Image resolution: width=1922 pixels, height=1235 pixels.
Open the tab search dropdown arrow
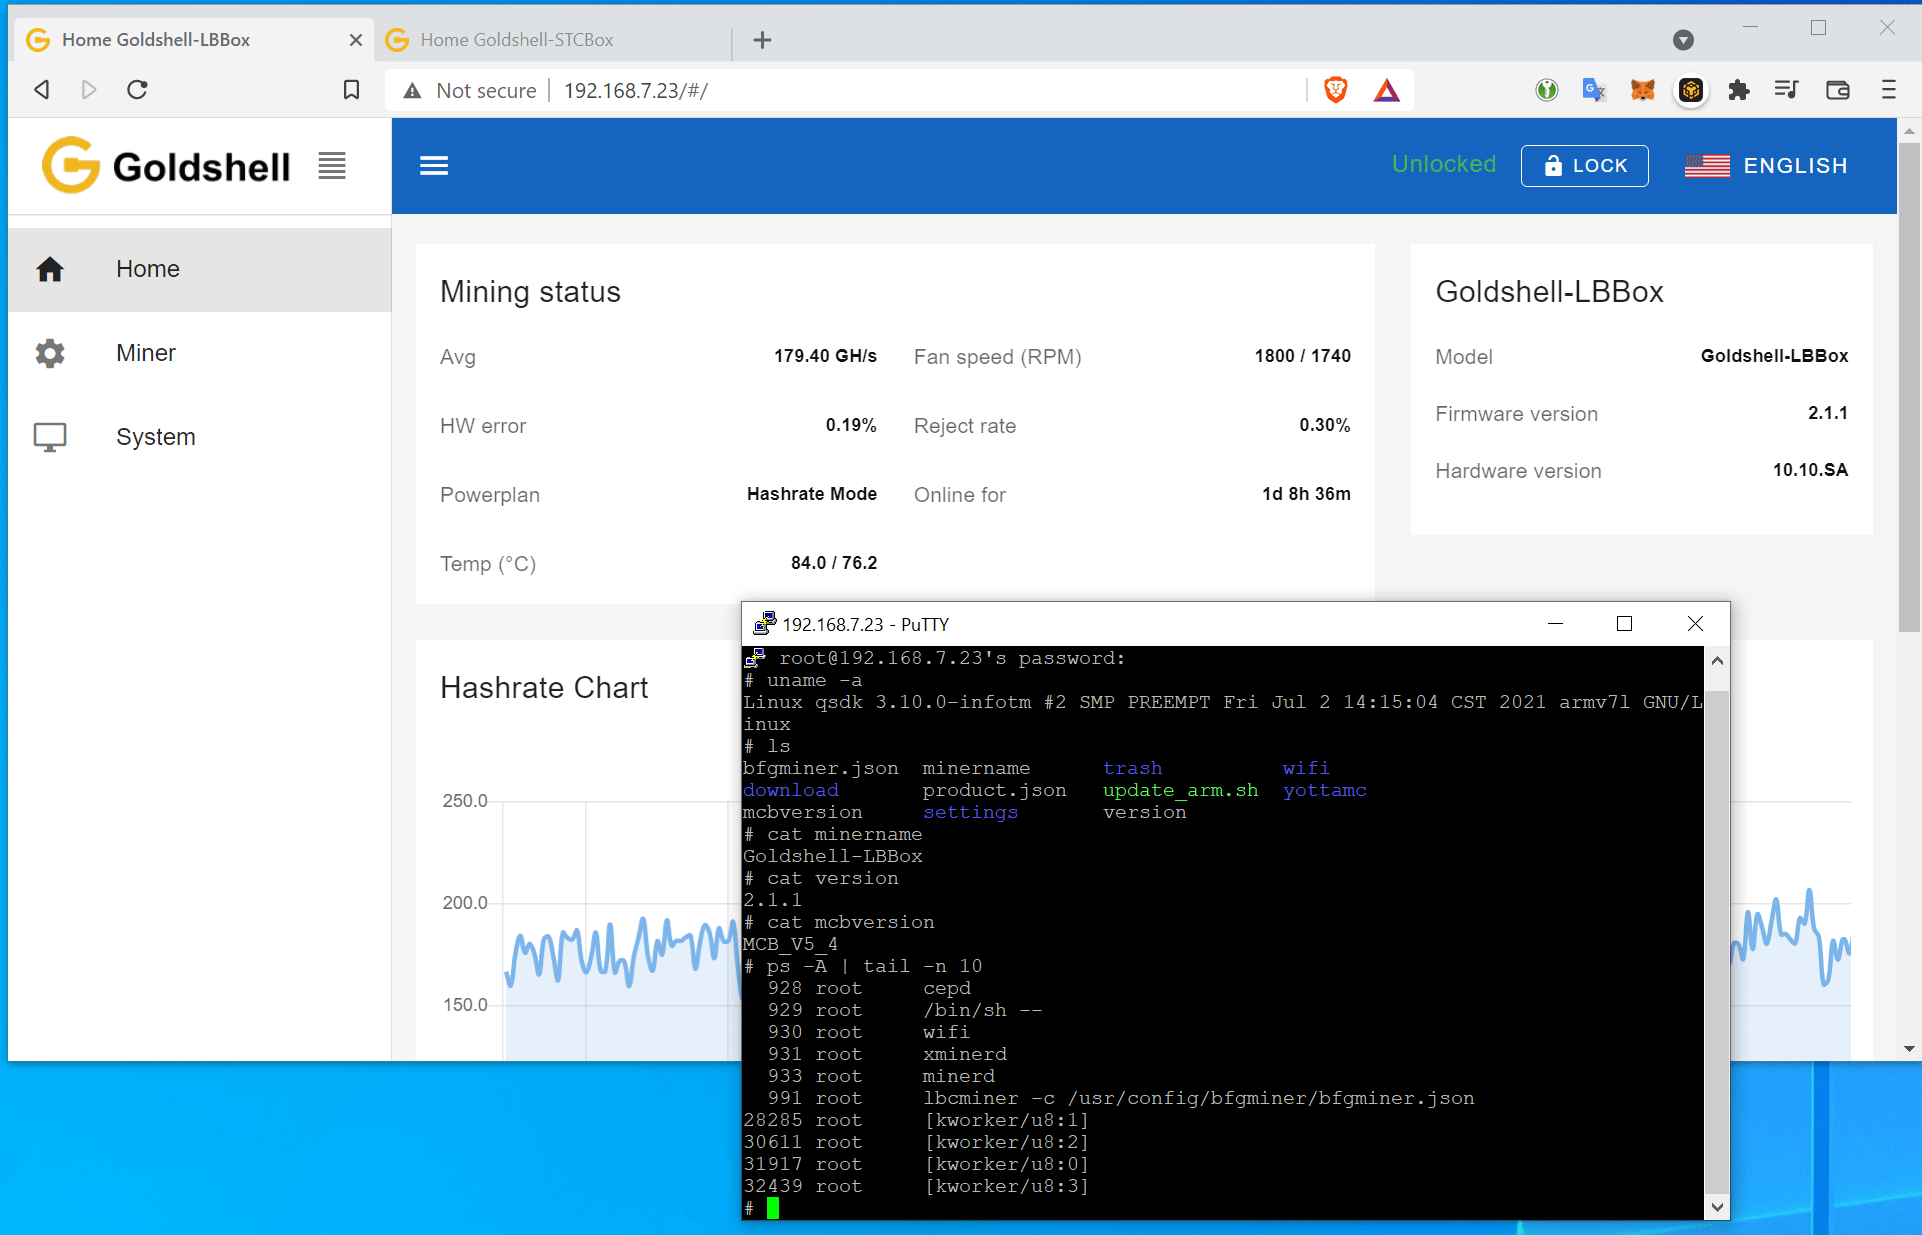tap(1683, 40)
